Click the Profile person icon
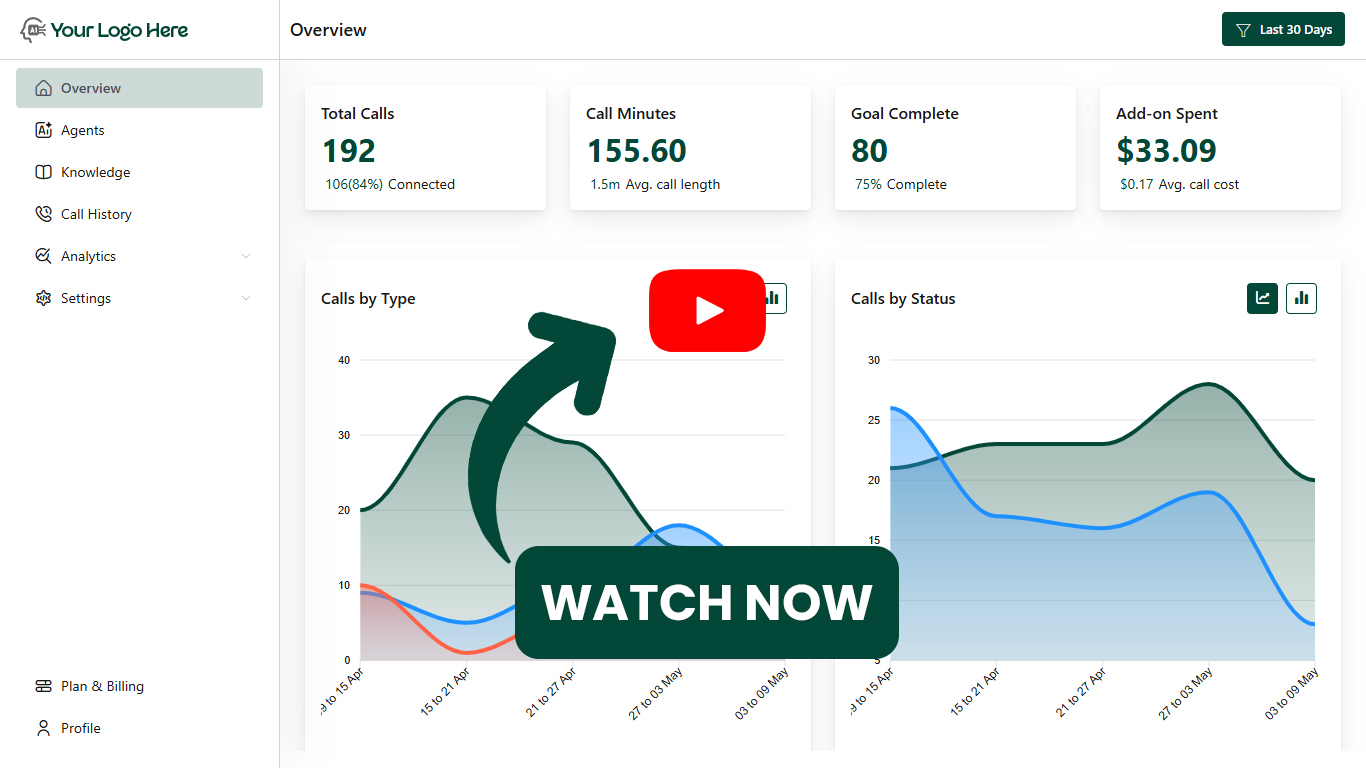The height and width of the screenshot is (768, 1366). click(43, 728)
